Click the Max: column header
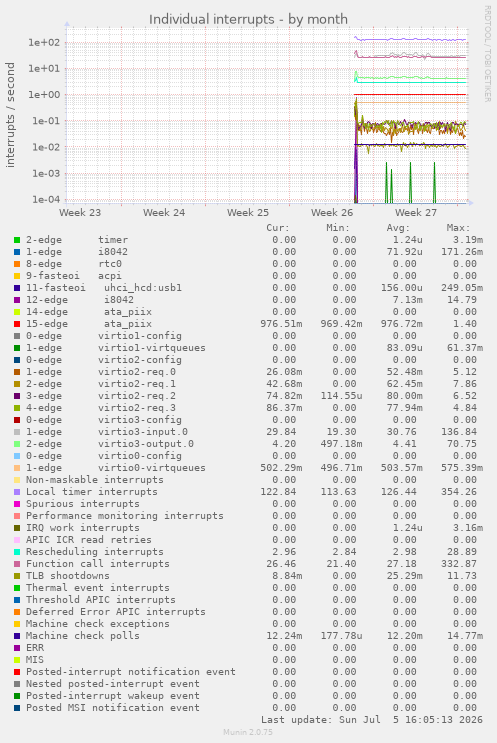 pos(458,228)
